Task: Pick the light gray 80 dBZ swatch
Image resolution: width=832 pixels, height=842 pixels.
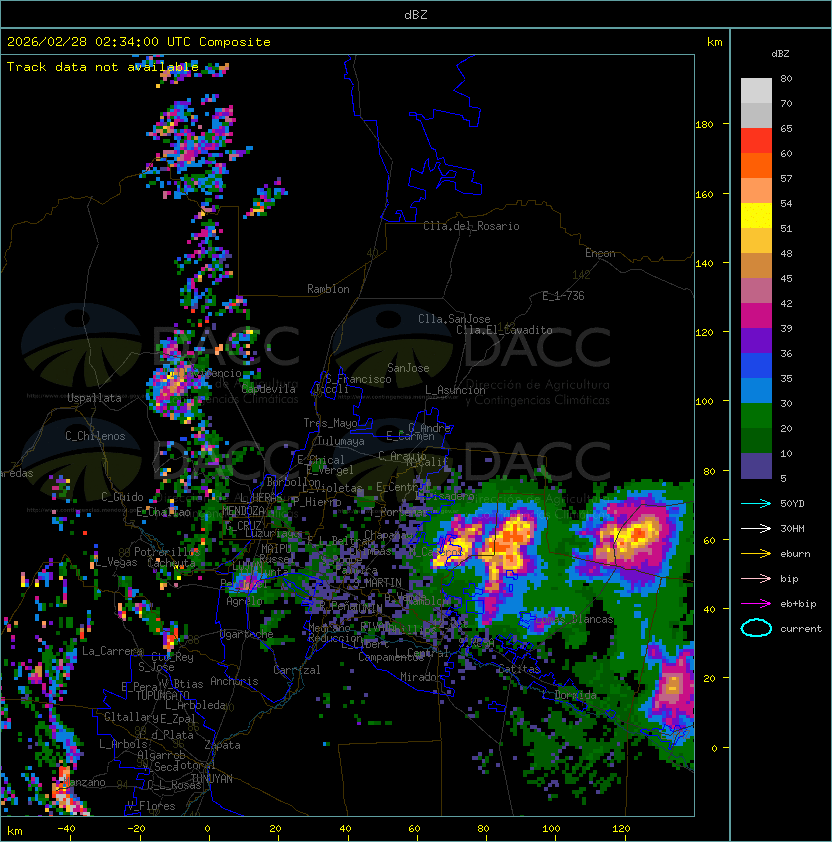Action: 756,90
